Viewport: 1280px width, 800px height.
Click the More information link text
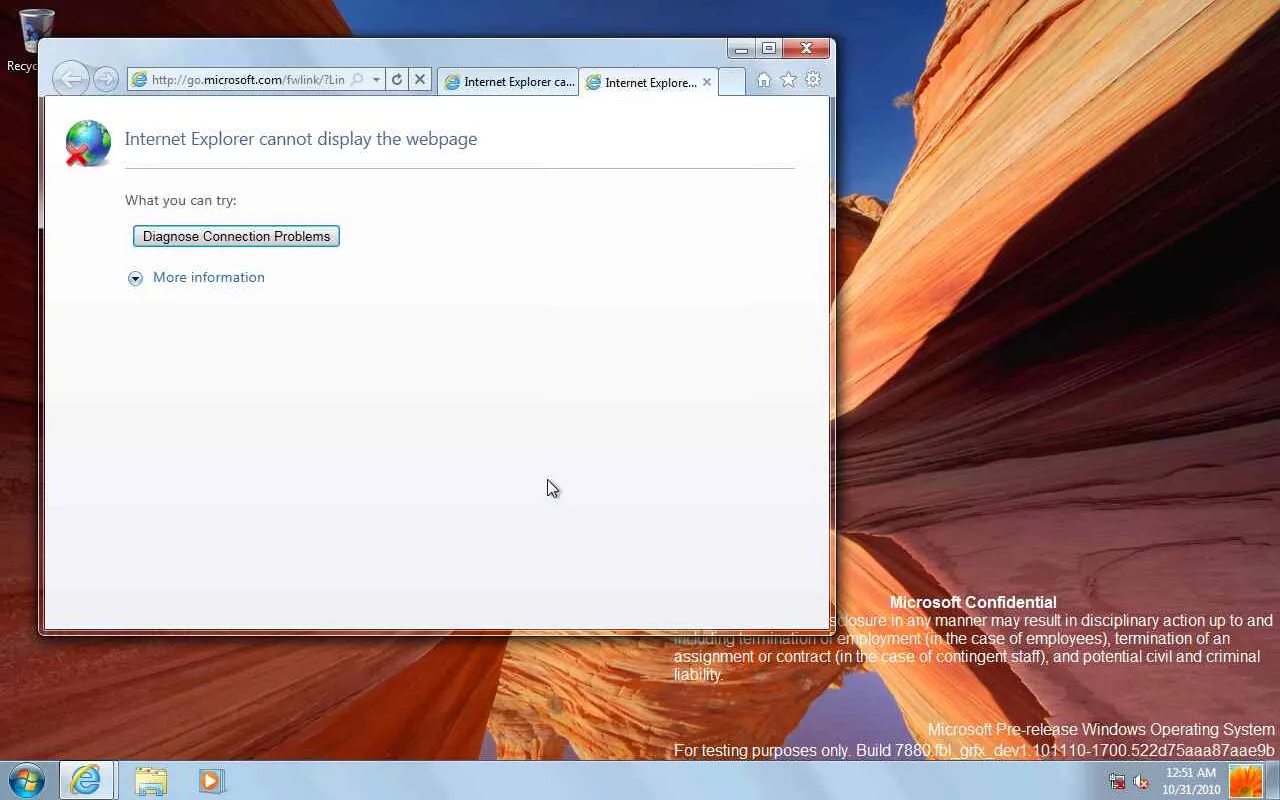point(209,277)
